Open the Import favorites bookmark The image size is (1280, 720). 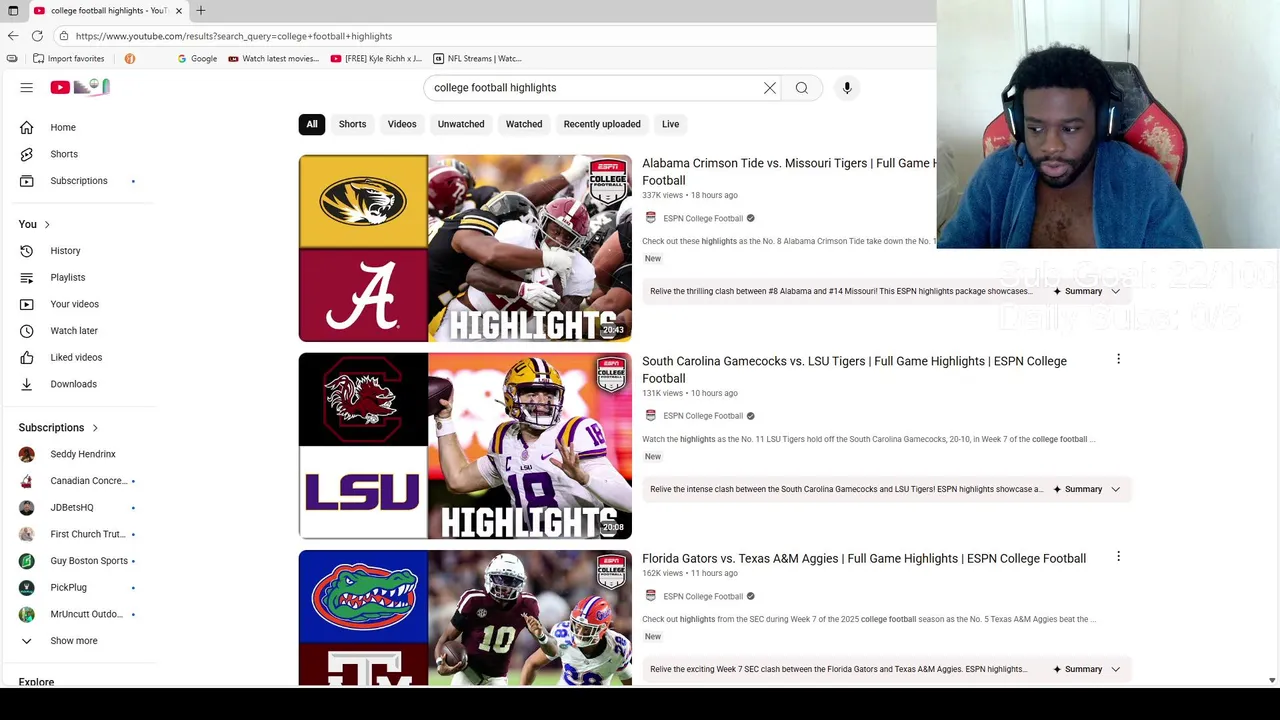[x=69, y=59]
